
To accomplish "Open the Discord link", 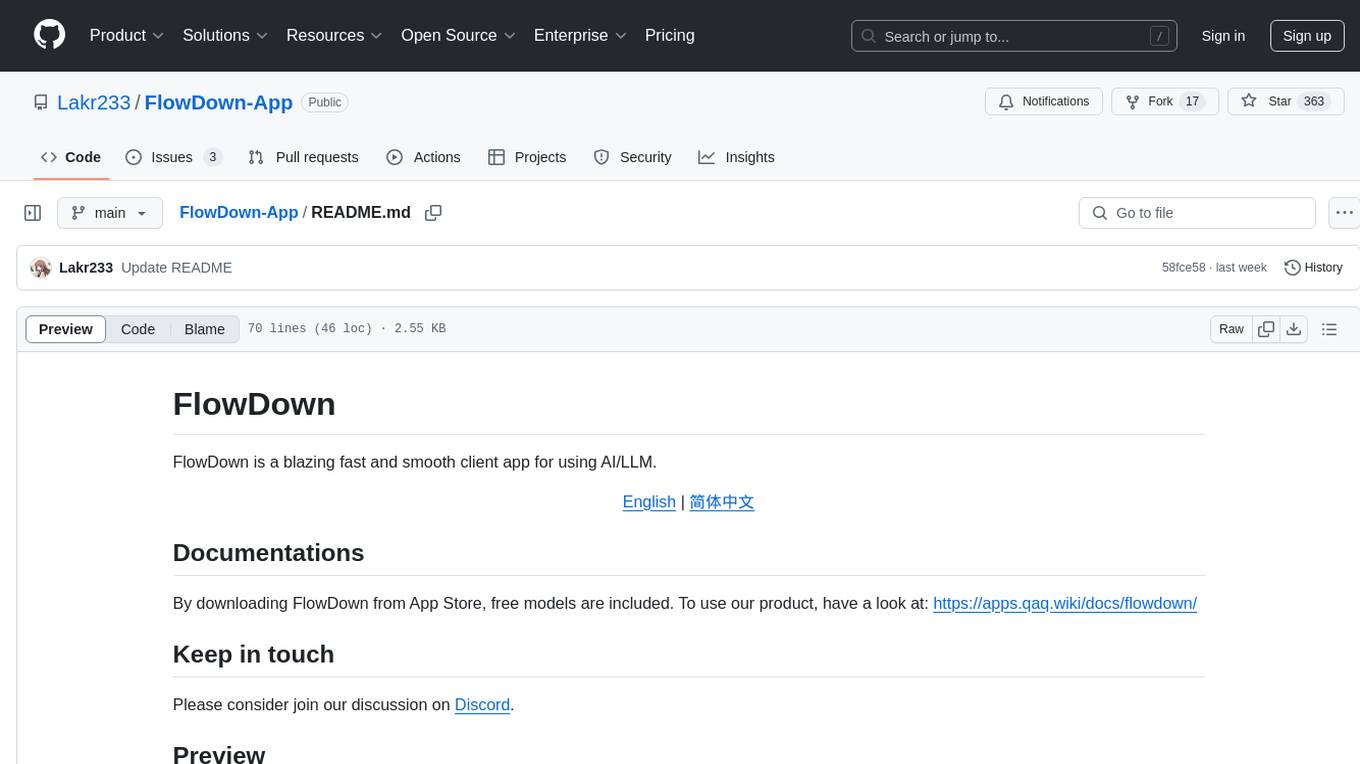I will pos(482,704).
